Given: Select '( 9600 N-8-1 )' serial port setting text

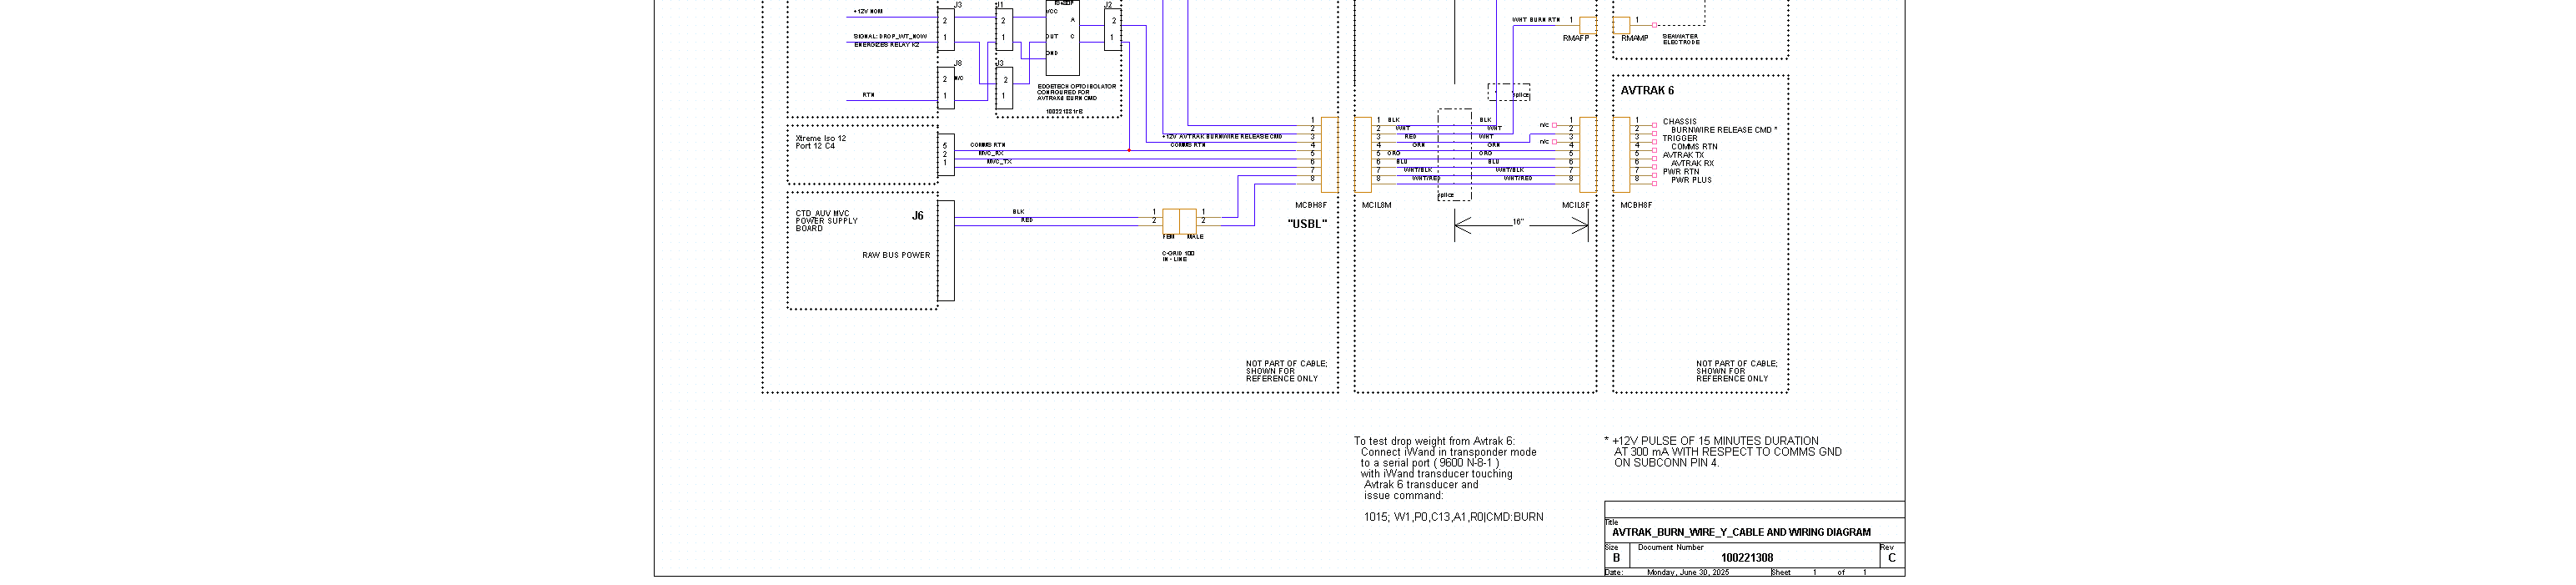Looking at the screenshot, I should pos(1467,463).
